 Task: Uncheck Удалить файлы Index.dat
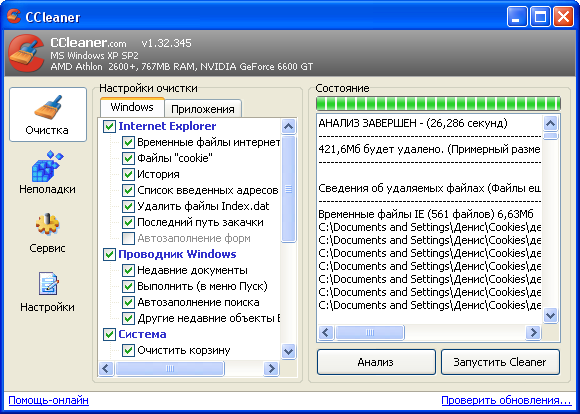(x=128, y=206)
